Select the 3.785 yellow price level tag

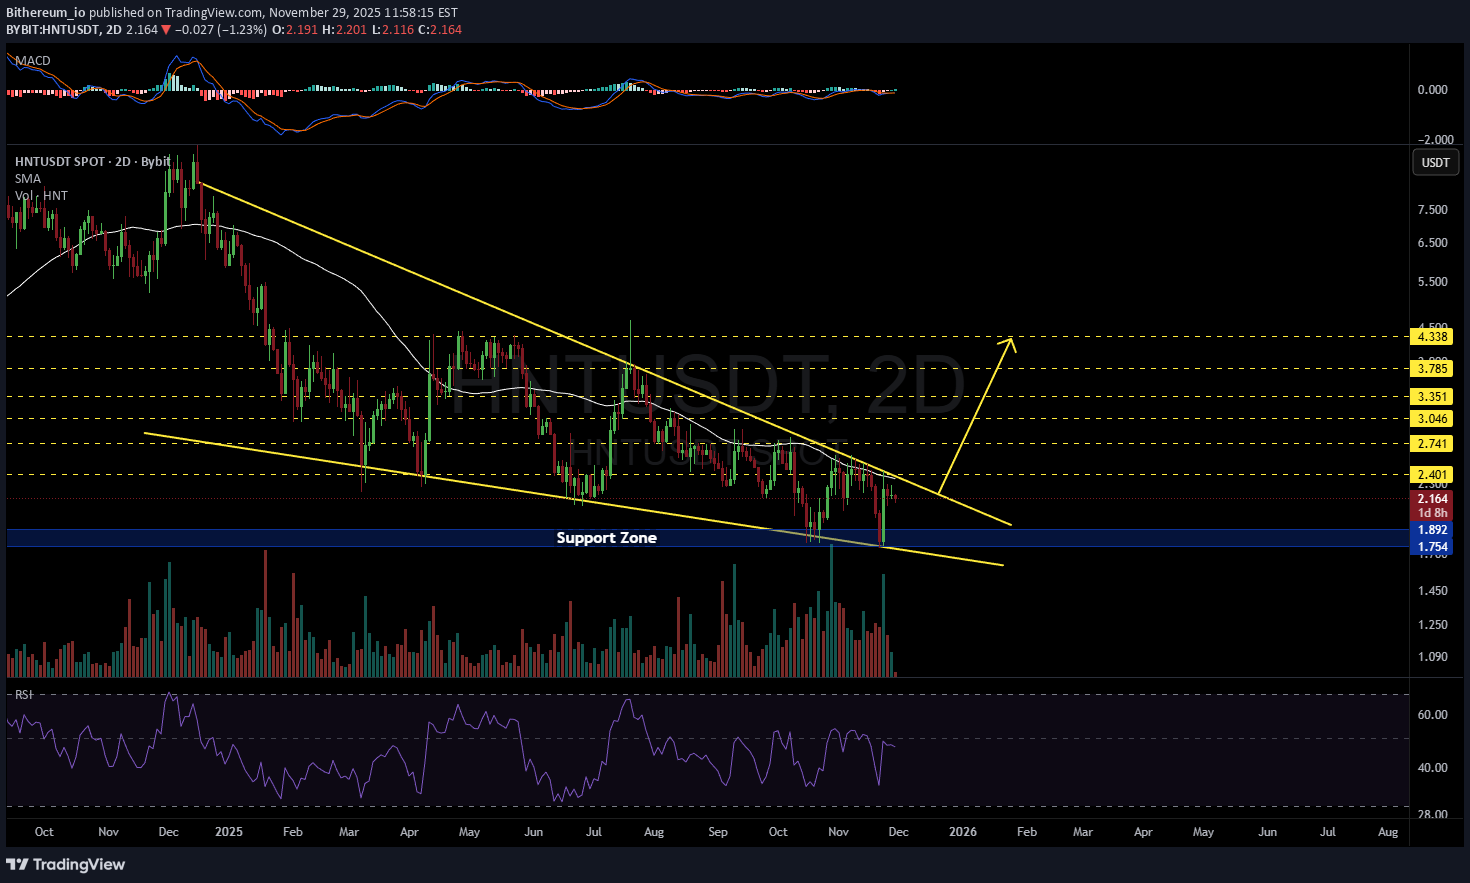pyautogui.click(x=1432, y=369)
